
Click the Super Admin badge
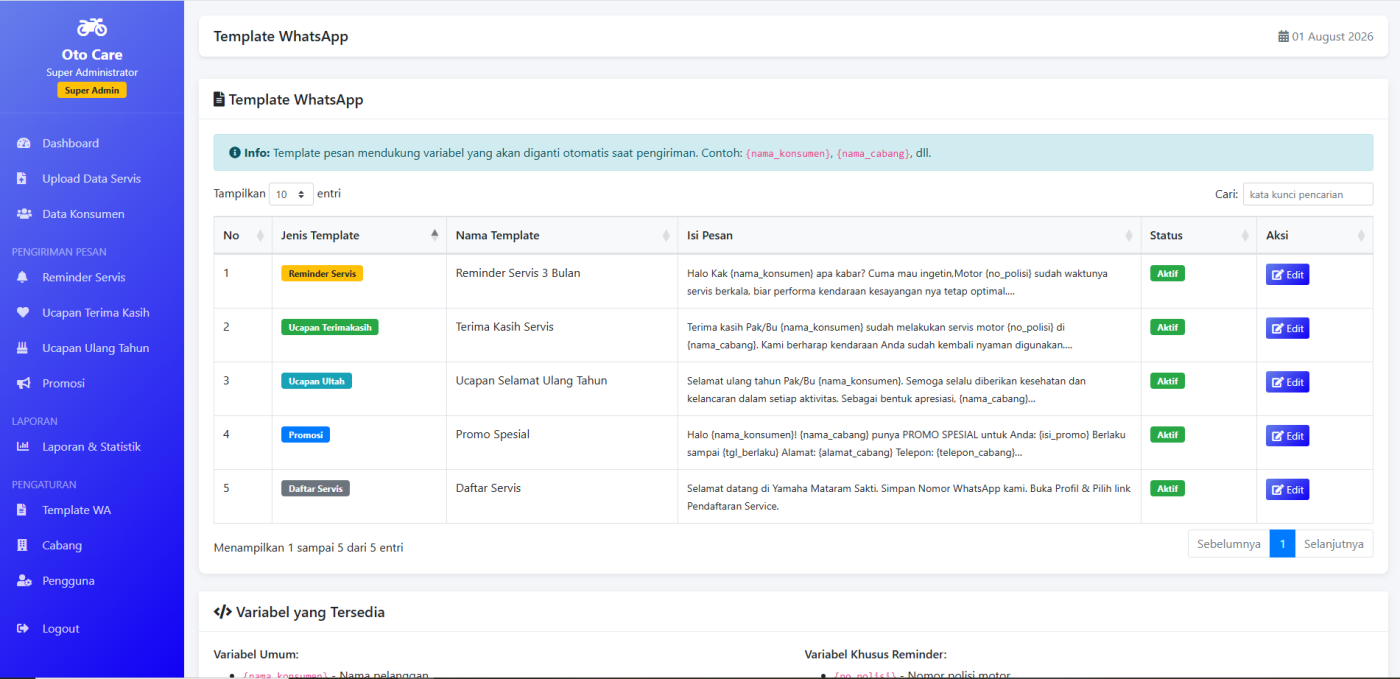[92, 90]
